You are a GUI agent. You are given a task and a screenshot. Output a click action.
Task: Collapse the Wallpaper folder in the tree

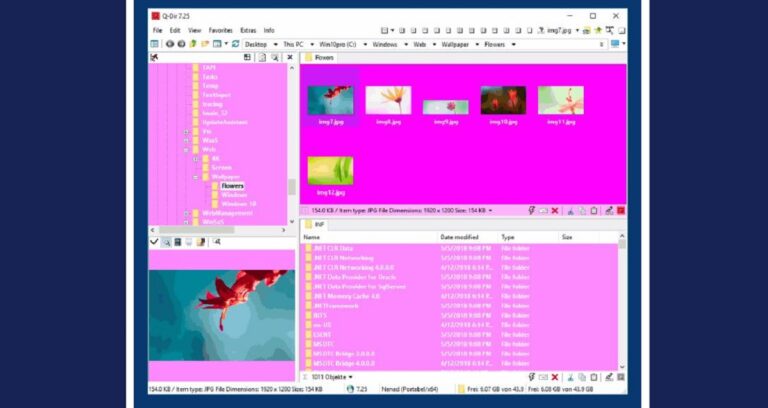(196, 177)
